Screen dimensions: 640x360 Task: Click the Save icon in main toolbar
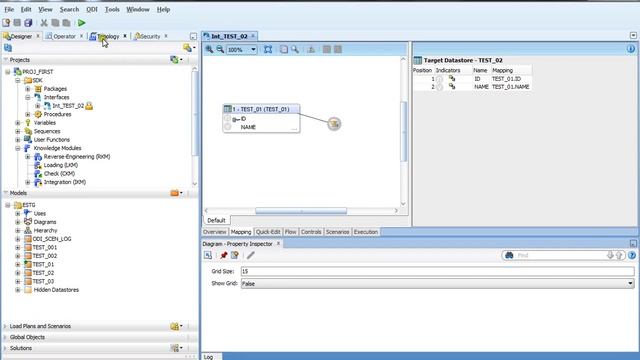tap(17, 23)
